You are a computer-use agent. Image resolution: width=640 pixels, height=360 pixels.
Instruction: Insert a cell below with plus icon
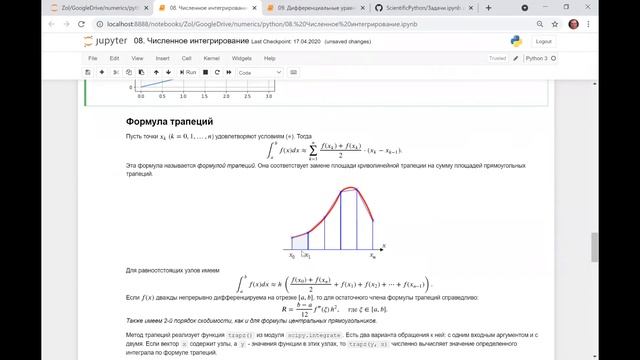point(102,72)
